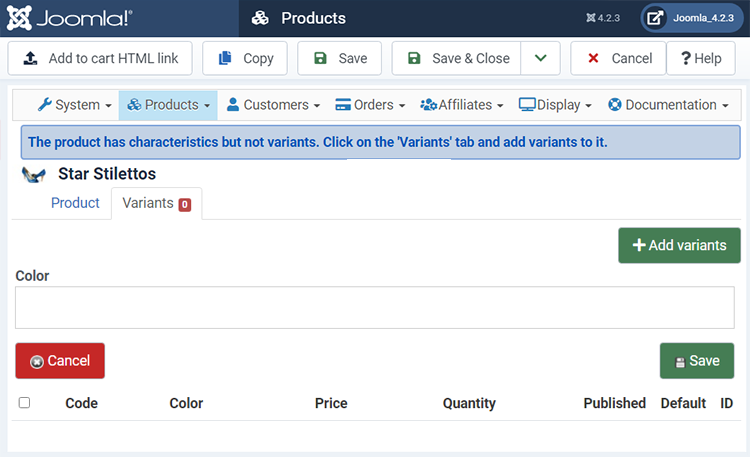Toggle the select-all checkbox in variants table
The height and width of the screenshot is (458, 750).
click(24, 403)
